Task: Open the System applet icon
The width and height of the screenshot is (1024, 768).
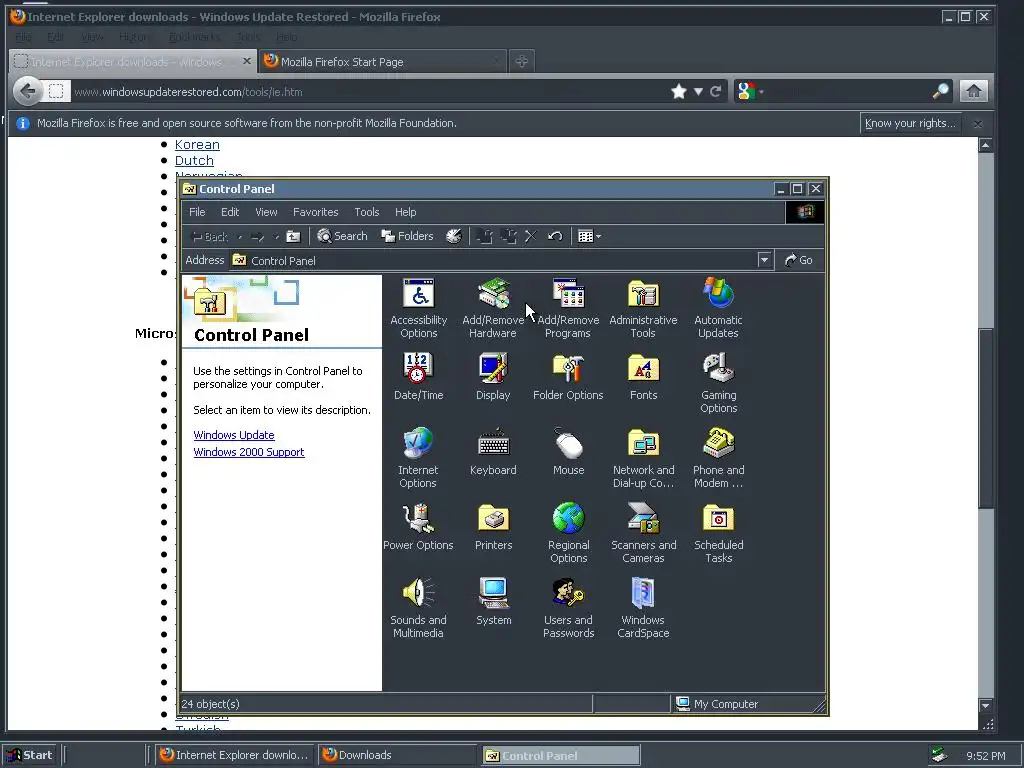Action: coord(493,602)
